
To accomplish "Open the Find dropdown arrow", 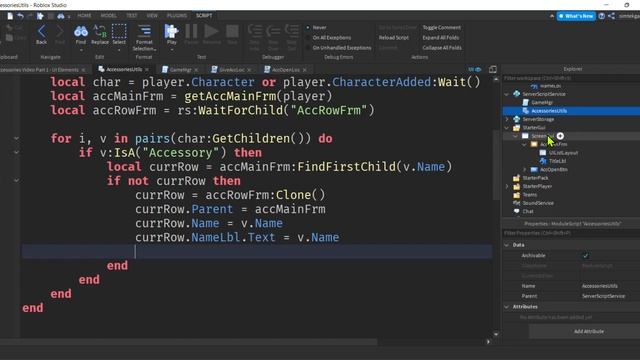I will [81, 50].
